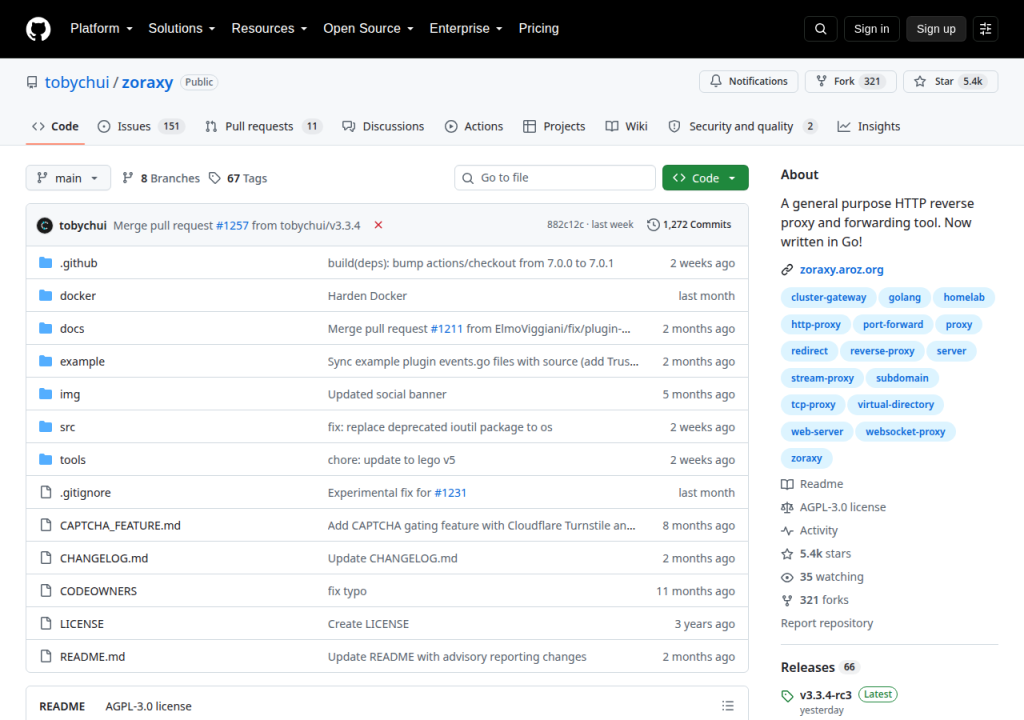Open the CAPTCHA_FEATURE.md file

pos(120,526)
